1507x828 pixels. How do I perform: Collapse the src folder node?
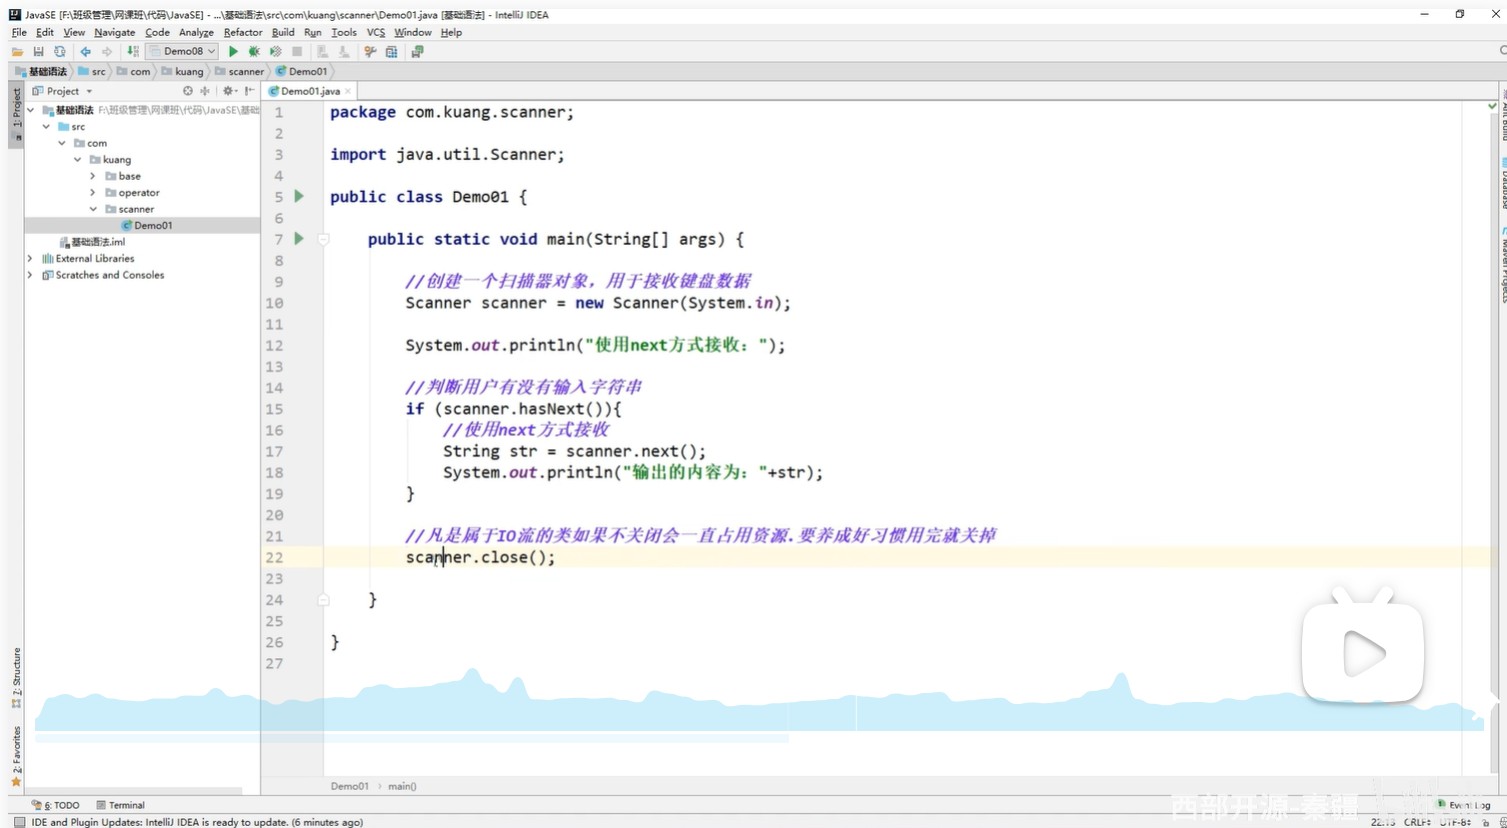(46, 127)
